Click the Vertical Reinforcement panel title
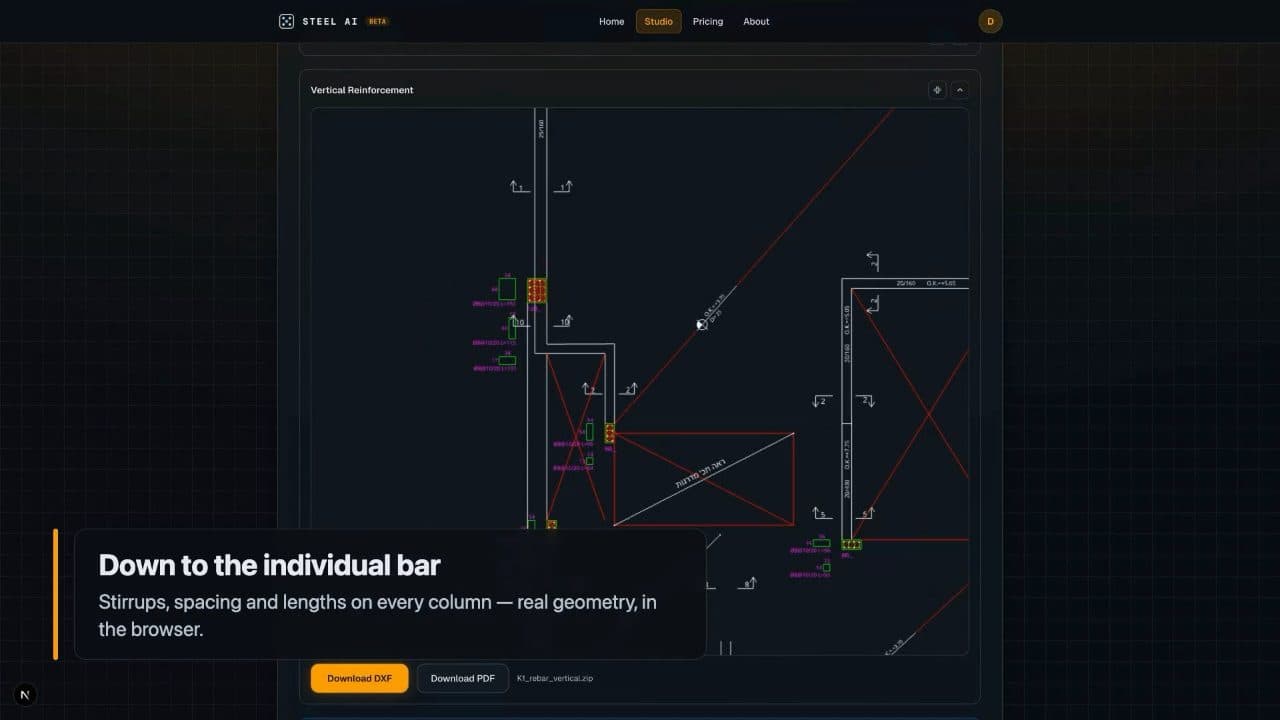 (x=362, y=90)
